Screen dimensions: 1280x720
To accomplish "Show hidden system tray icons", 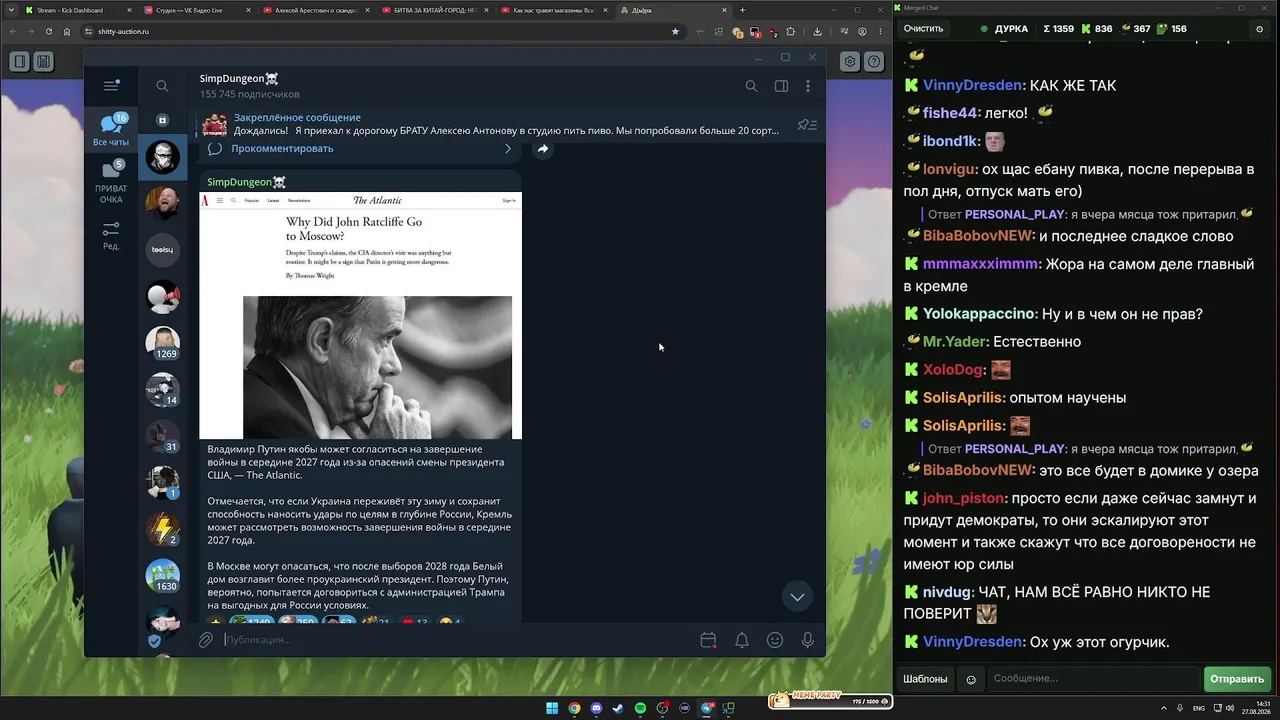I will (x=1164, y=708).
